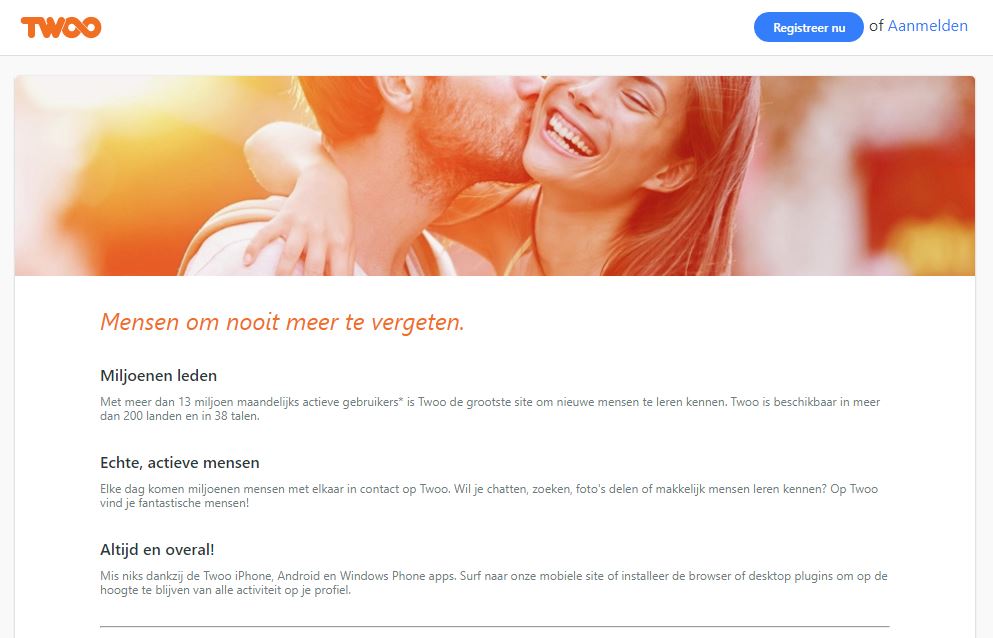Viewport: 993px width, 638px height.
Task: Click the orange Twoo logo
Action: [x=61, y=27]
